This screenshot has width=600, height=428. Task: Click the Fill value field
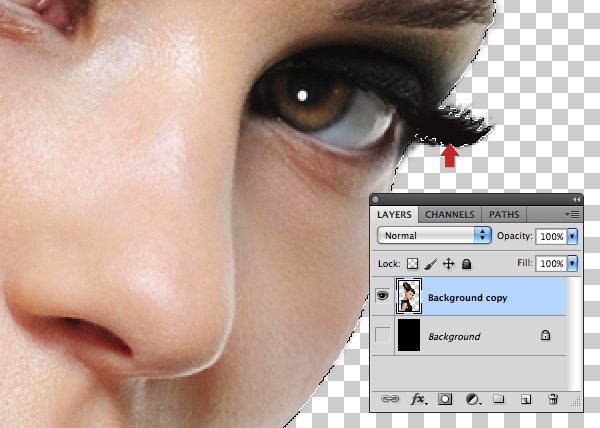551,264
